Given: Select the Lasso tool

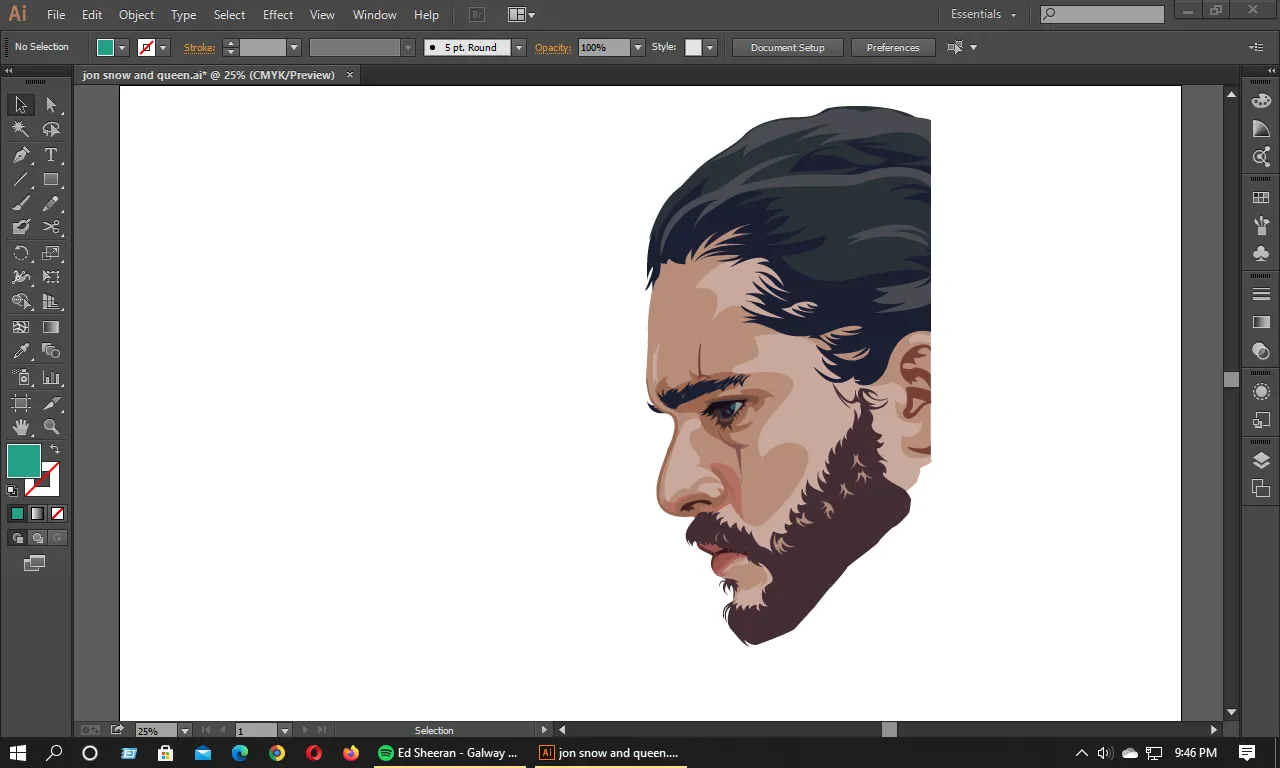Looking at the screenshot, I should click(51, 129).
